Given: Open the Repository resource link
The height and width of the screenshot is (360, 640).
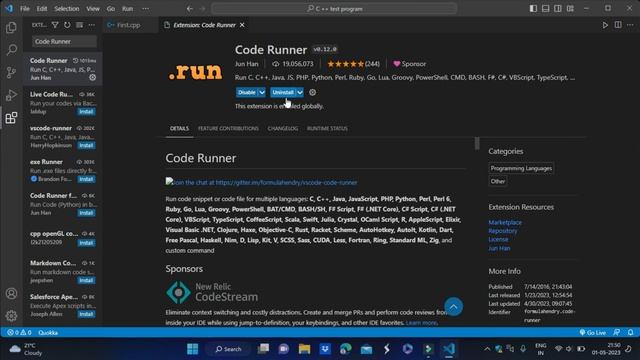Looking at the screenshot, I should 503,231.
